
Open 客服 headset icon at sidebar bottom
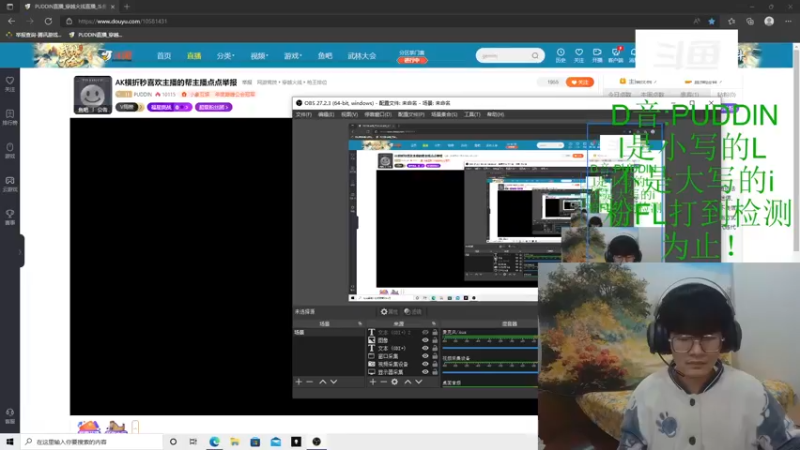(x=10, y=416)
